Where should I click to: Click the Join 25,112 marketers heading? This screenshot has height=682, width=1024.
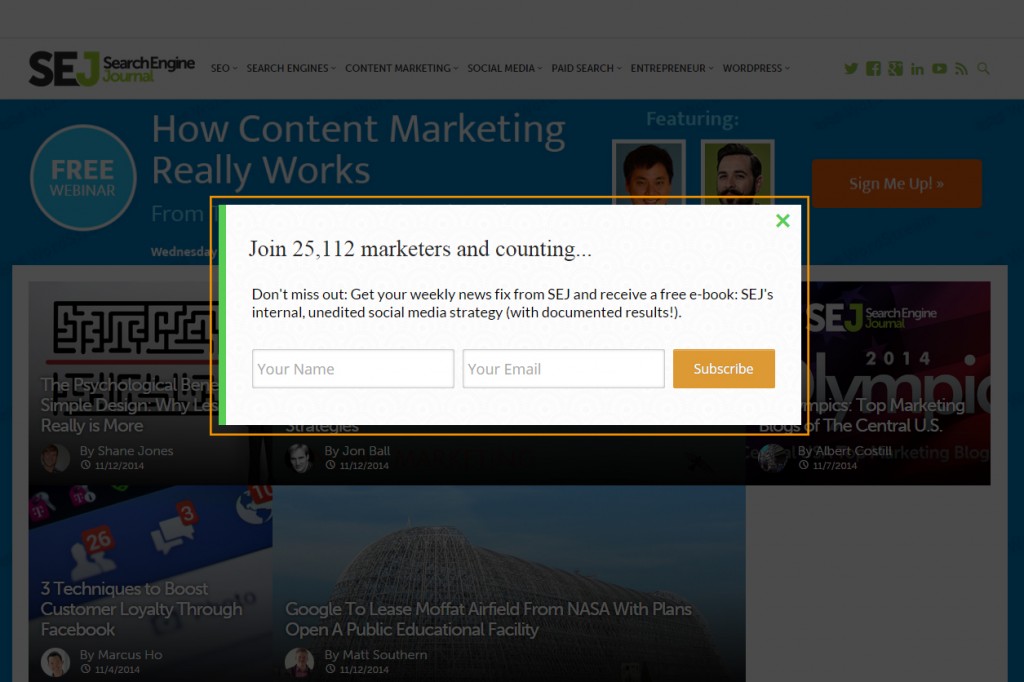tap(420, 249)
